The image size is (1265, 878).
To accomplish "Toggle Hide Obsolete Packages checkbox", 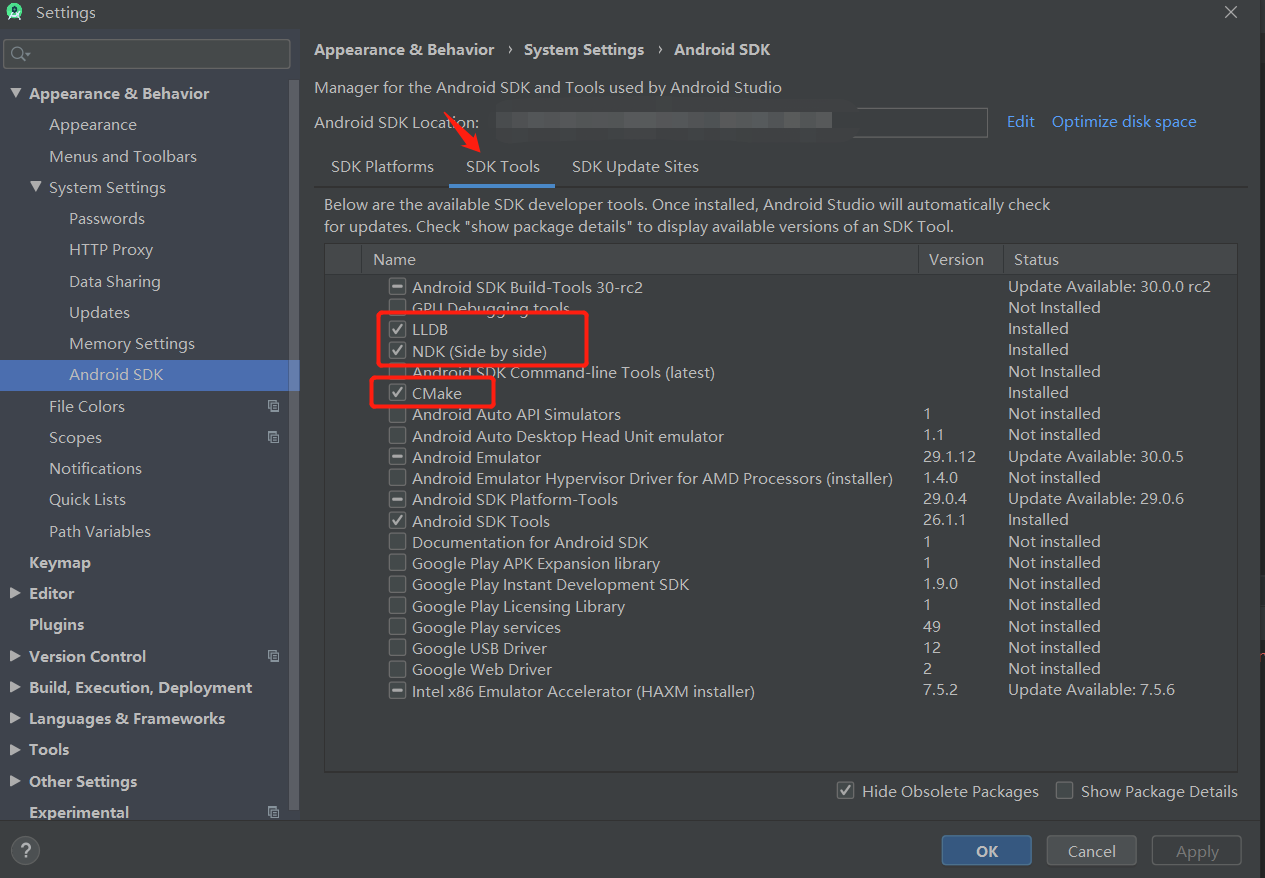I will coord(846,791).
